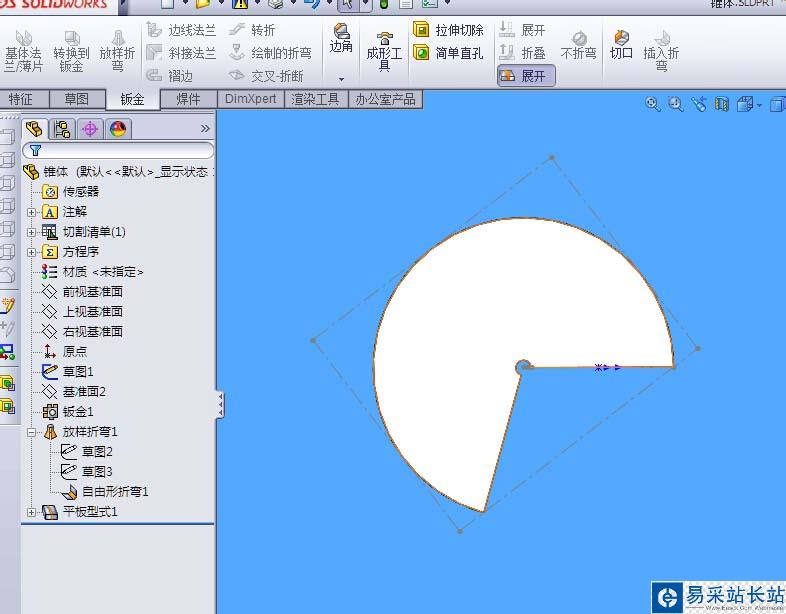Open the DisplayManager tab icon
786x614 pixels.
tap(118, 129)
